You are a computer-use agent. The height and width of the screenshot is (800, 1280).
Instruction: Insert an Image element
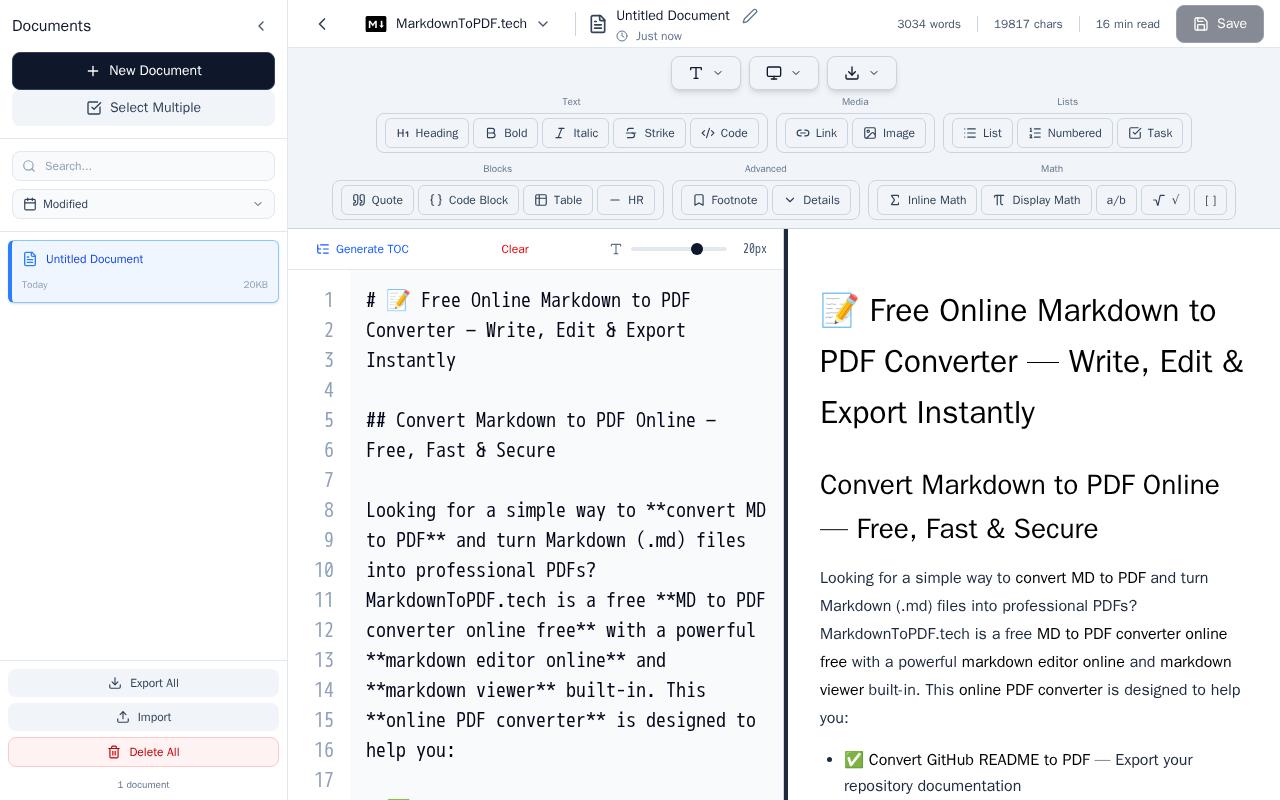(889, 133)
